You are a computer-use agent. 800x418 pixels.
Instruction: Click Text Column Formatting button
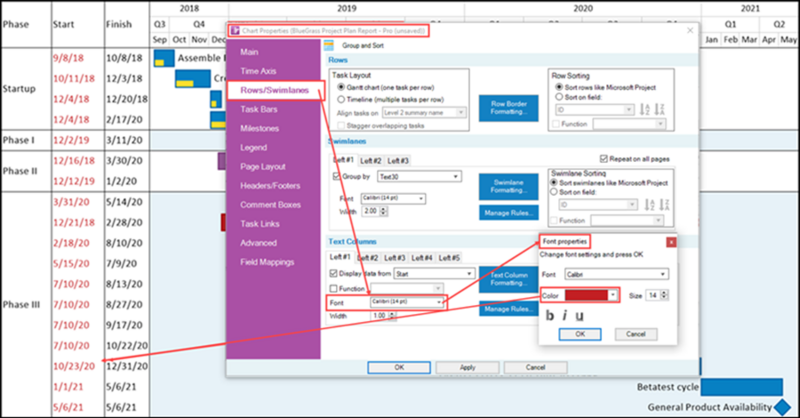point(509,279)
